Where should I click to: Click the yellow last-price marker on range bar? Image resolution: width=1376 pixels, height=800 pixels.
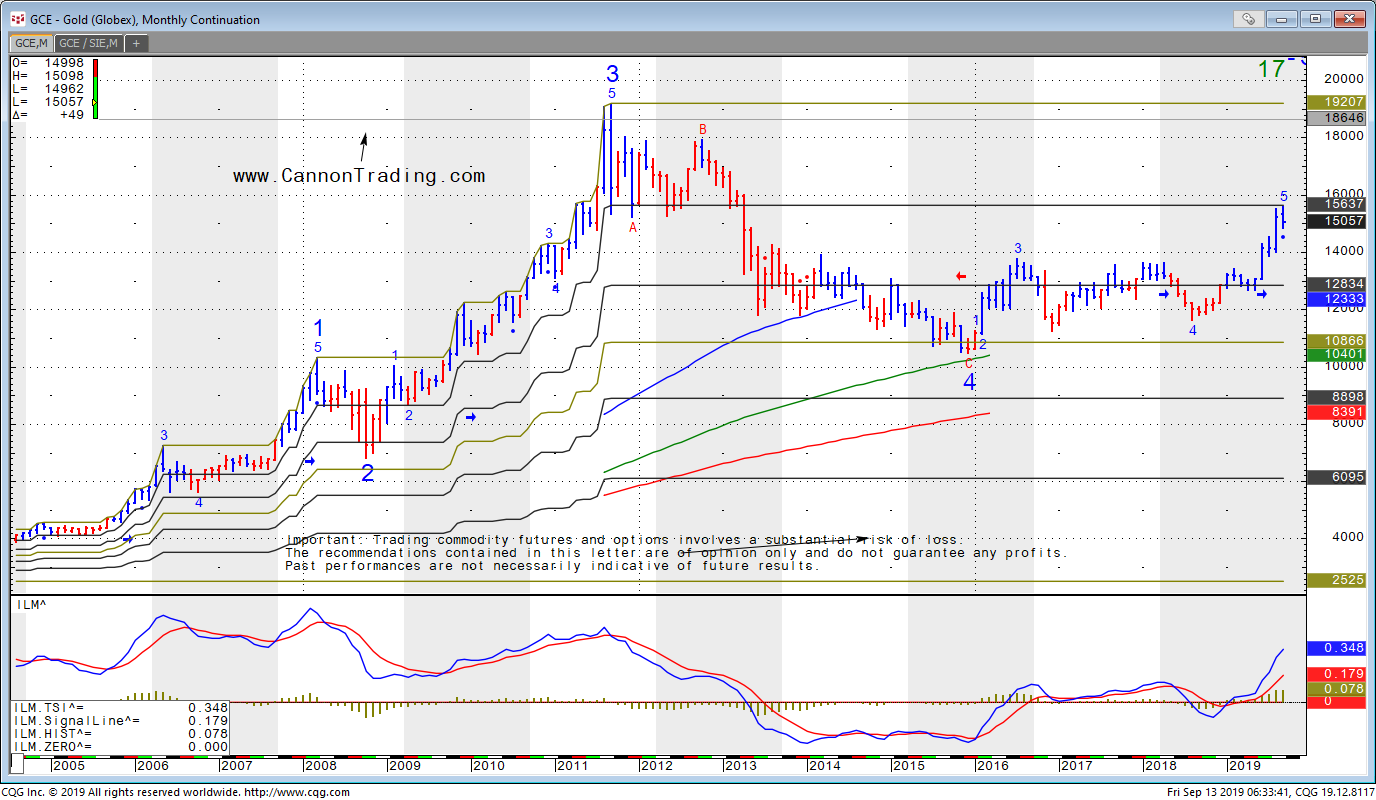coord(94,101)
